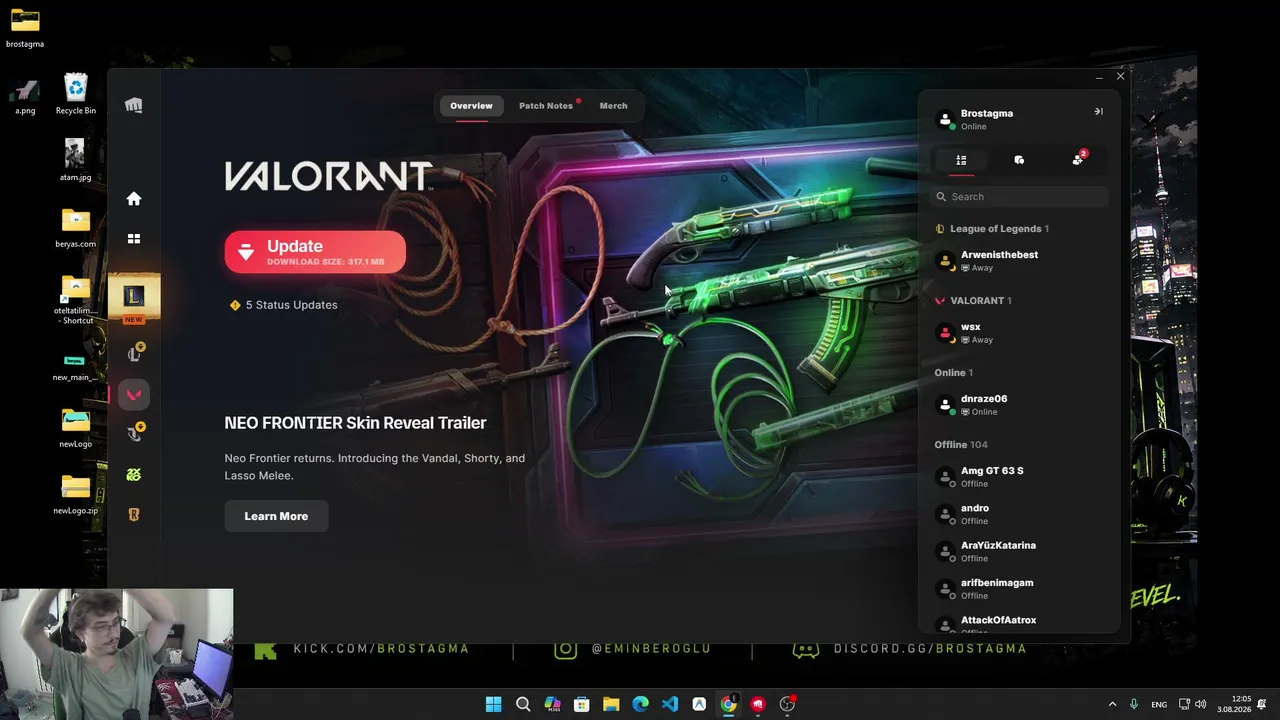
Task: Collapse the Online friends group
Action: [954, 373]
